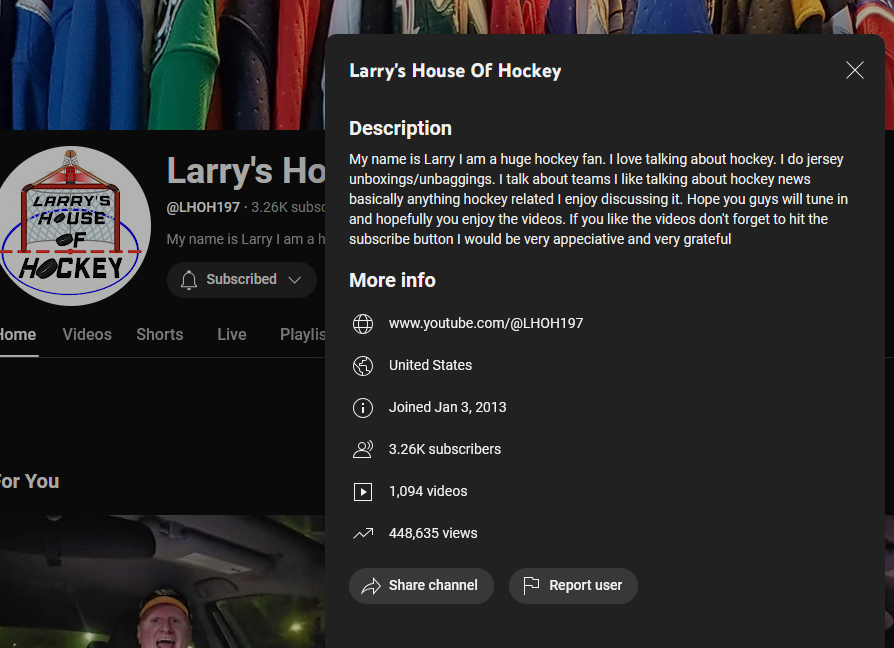Click the "448,635 views" text
The height and width of the screenshot is (648, 894).
pyautogui.click(x=433, y=533)
